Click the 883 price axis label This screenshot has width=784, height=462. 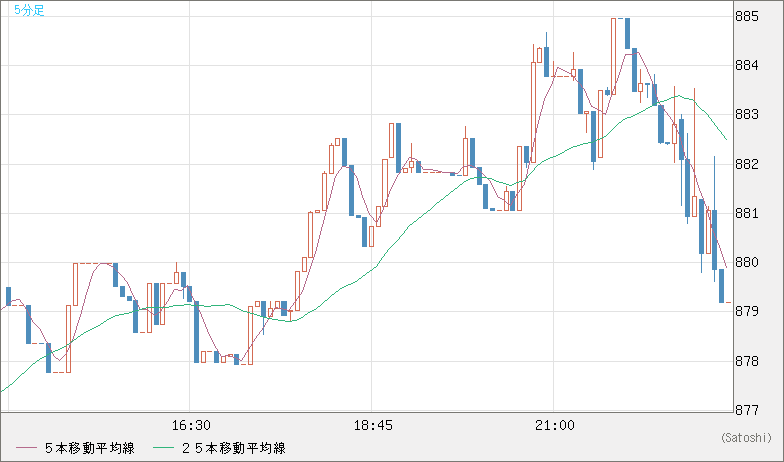(x=746, y=114)
